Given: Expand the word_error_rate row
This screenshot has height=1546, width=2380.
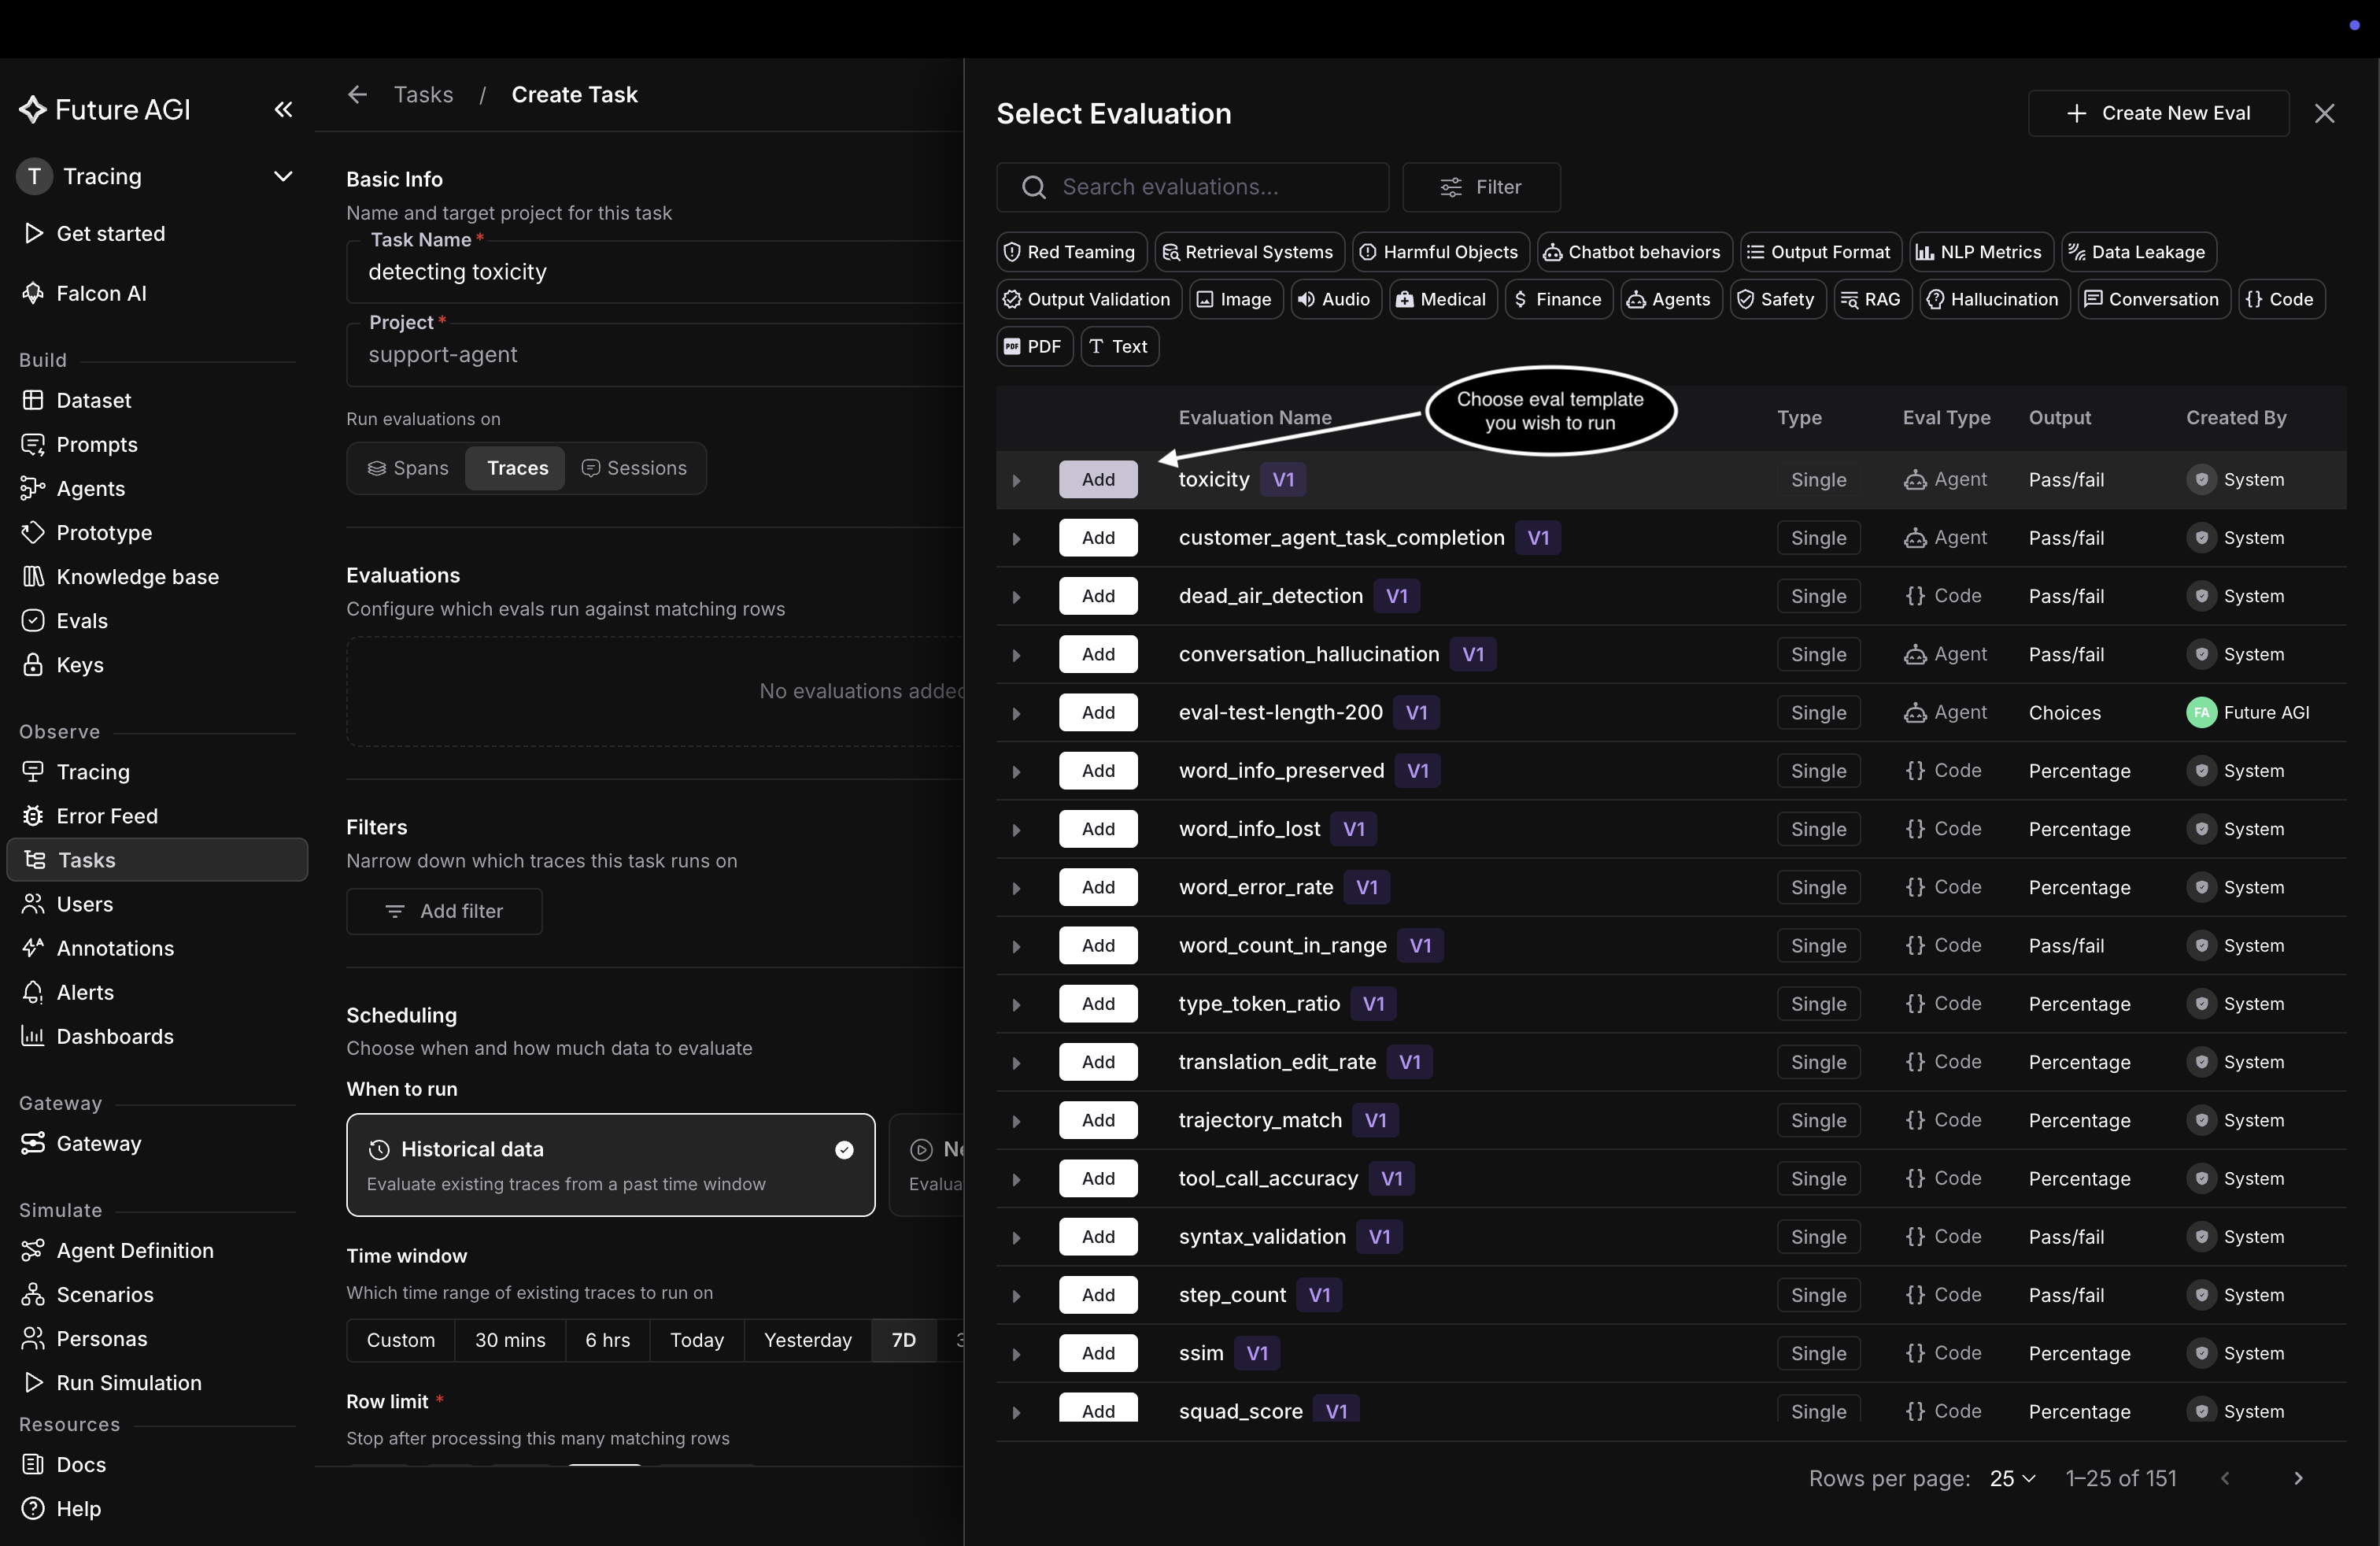Looking at the screenshot, I should pyautogui.click(x=1016, y=888).
